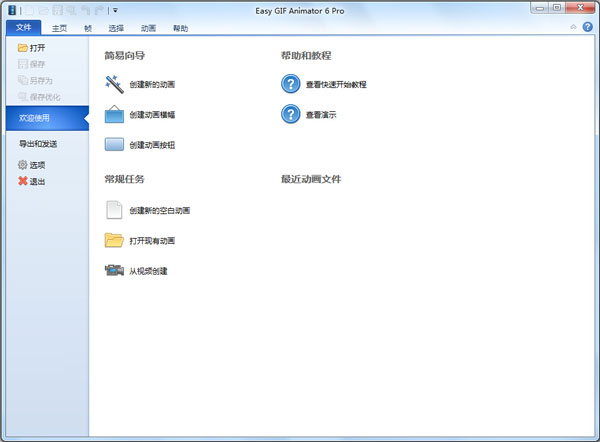Click the 查看快速开始教程 link text

[336, 85]
